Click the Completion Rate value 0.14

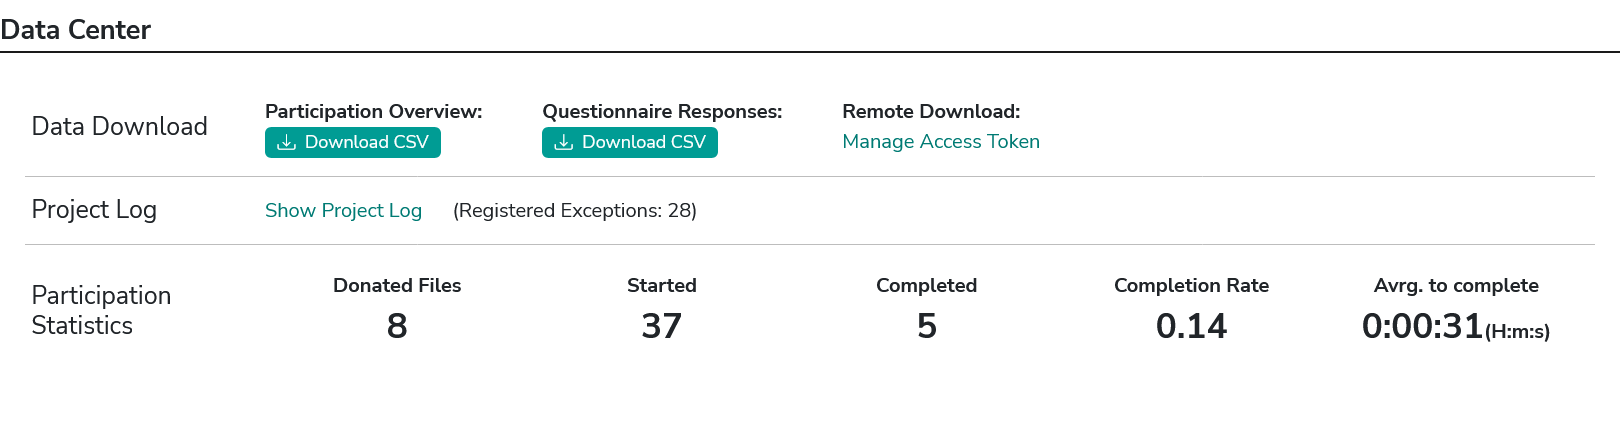pyautogui.click(x=1191, y=326)
